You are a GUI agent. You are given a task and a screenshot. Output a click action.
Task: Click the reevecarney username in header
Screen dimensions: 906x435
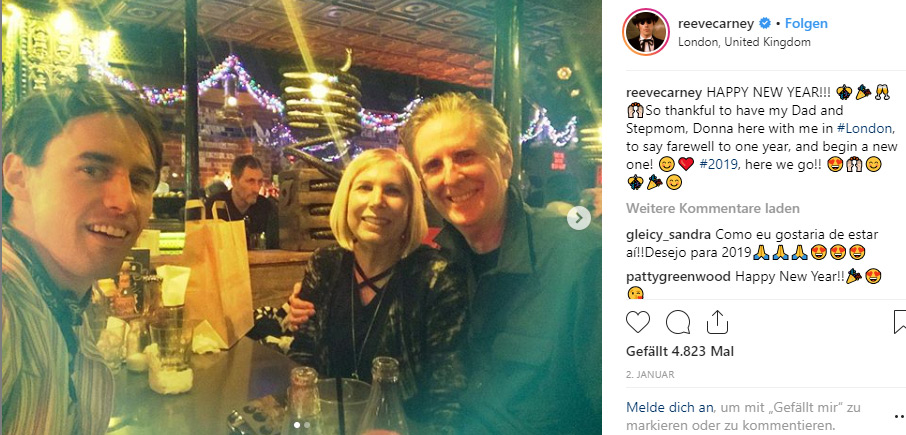click(x=715, y=24)
